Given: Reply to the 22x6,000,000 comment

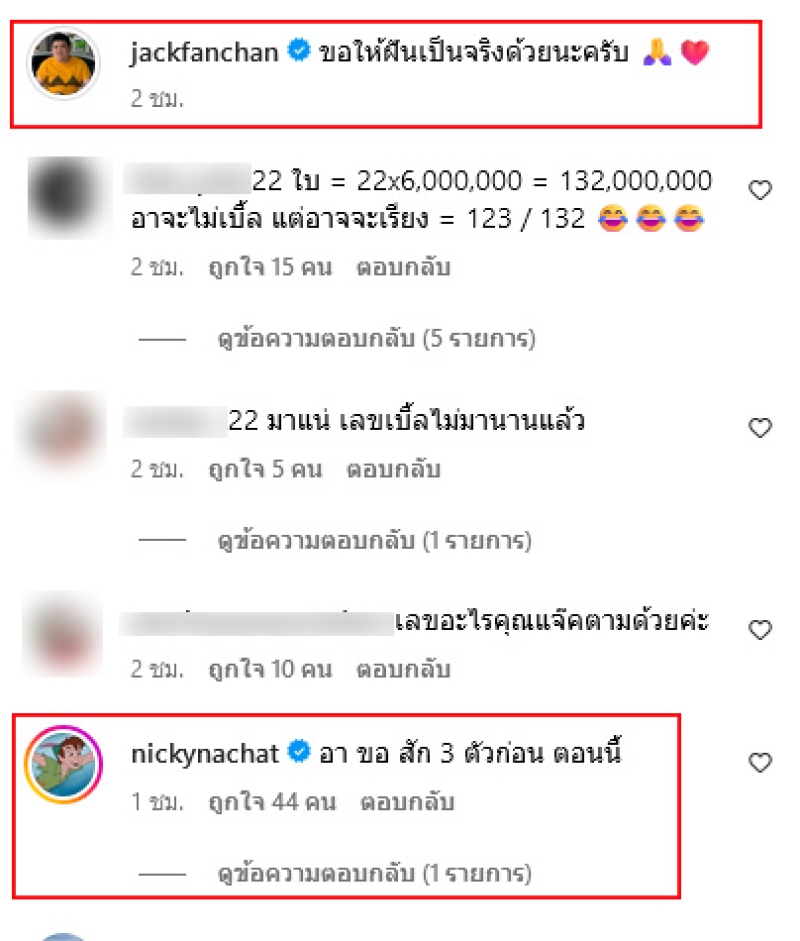Looking at the screenshot, I should tap(403, 267).
